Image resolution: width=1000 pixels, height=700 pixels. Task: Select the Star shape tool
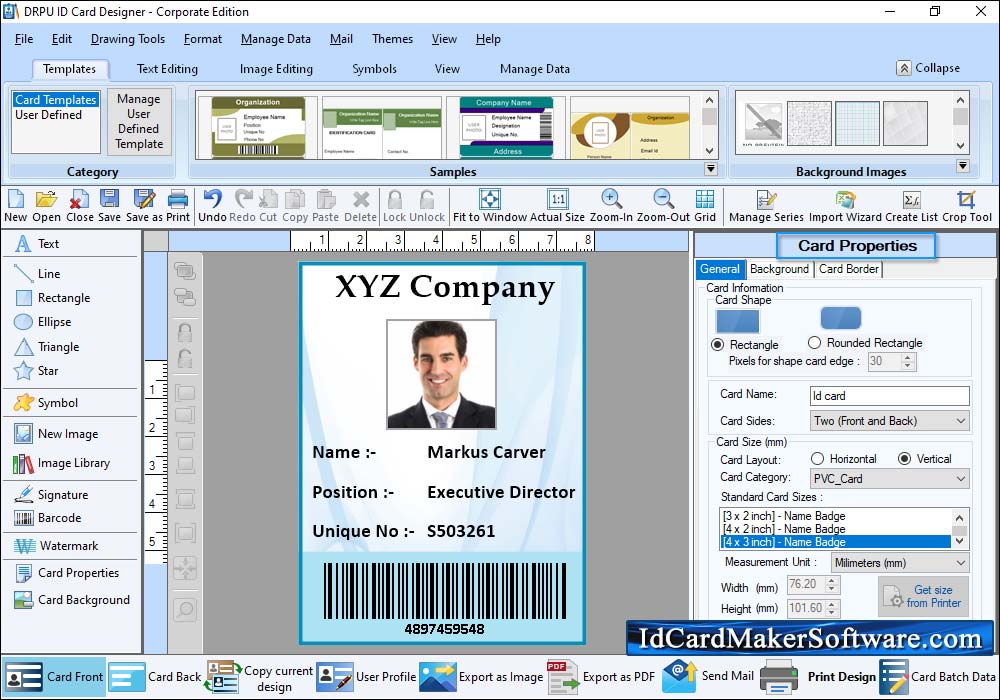pos(36,371)
